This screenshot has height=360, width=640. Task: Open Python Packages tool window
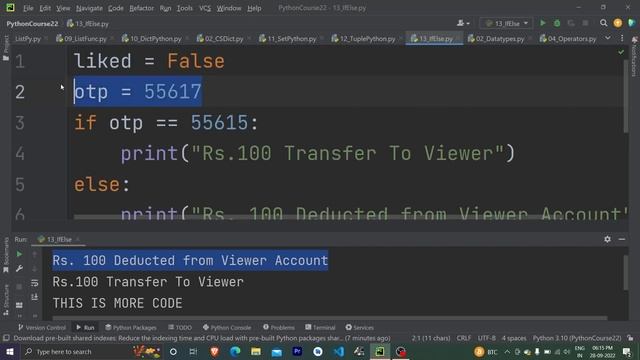[x=131, y=327]
